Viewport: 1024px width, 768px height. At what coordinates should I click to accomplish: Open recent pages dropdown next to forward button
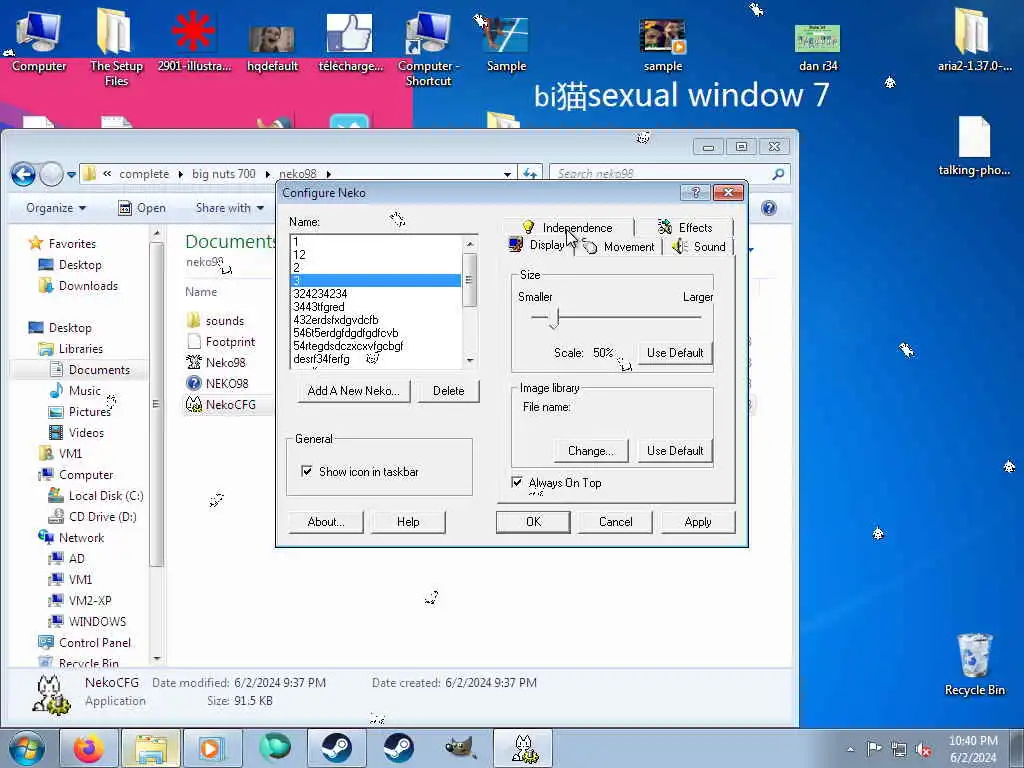[71, 175]
